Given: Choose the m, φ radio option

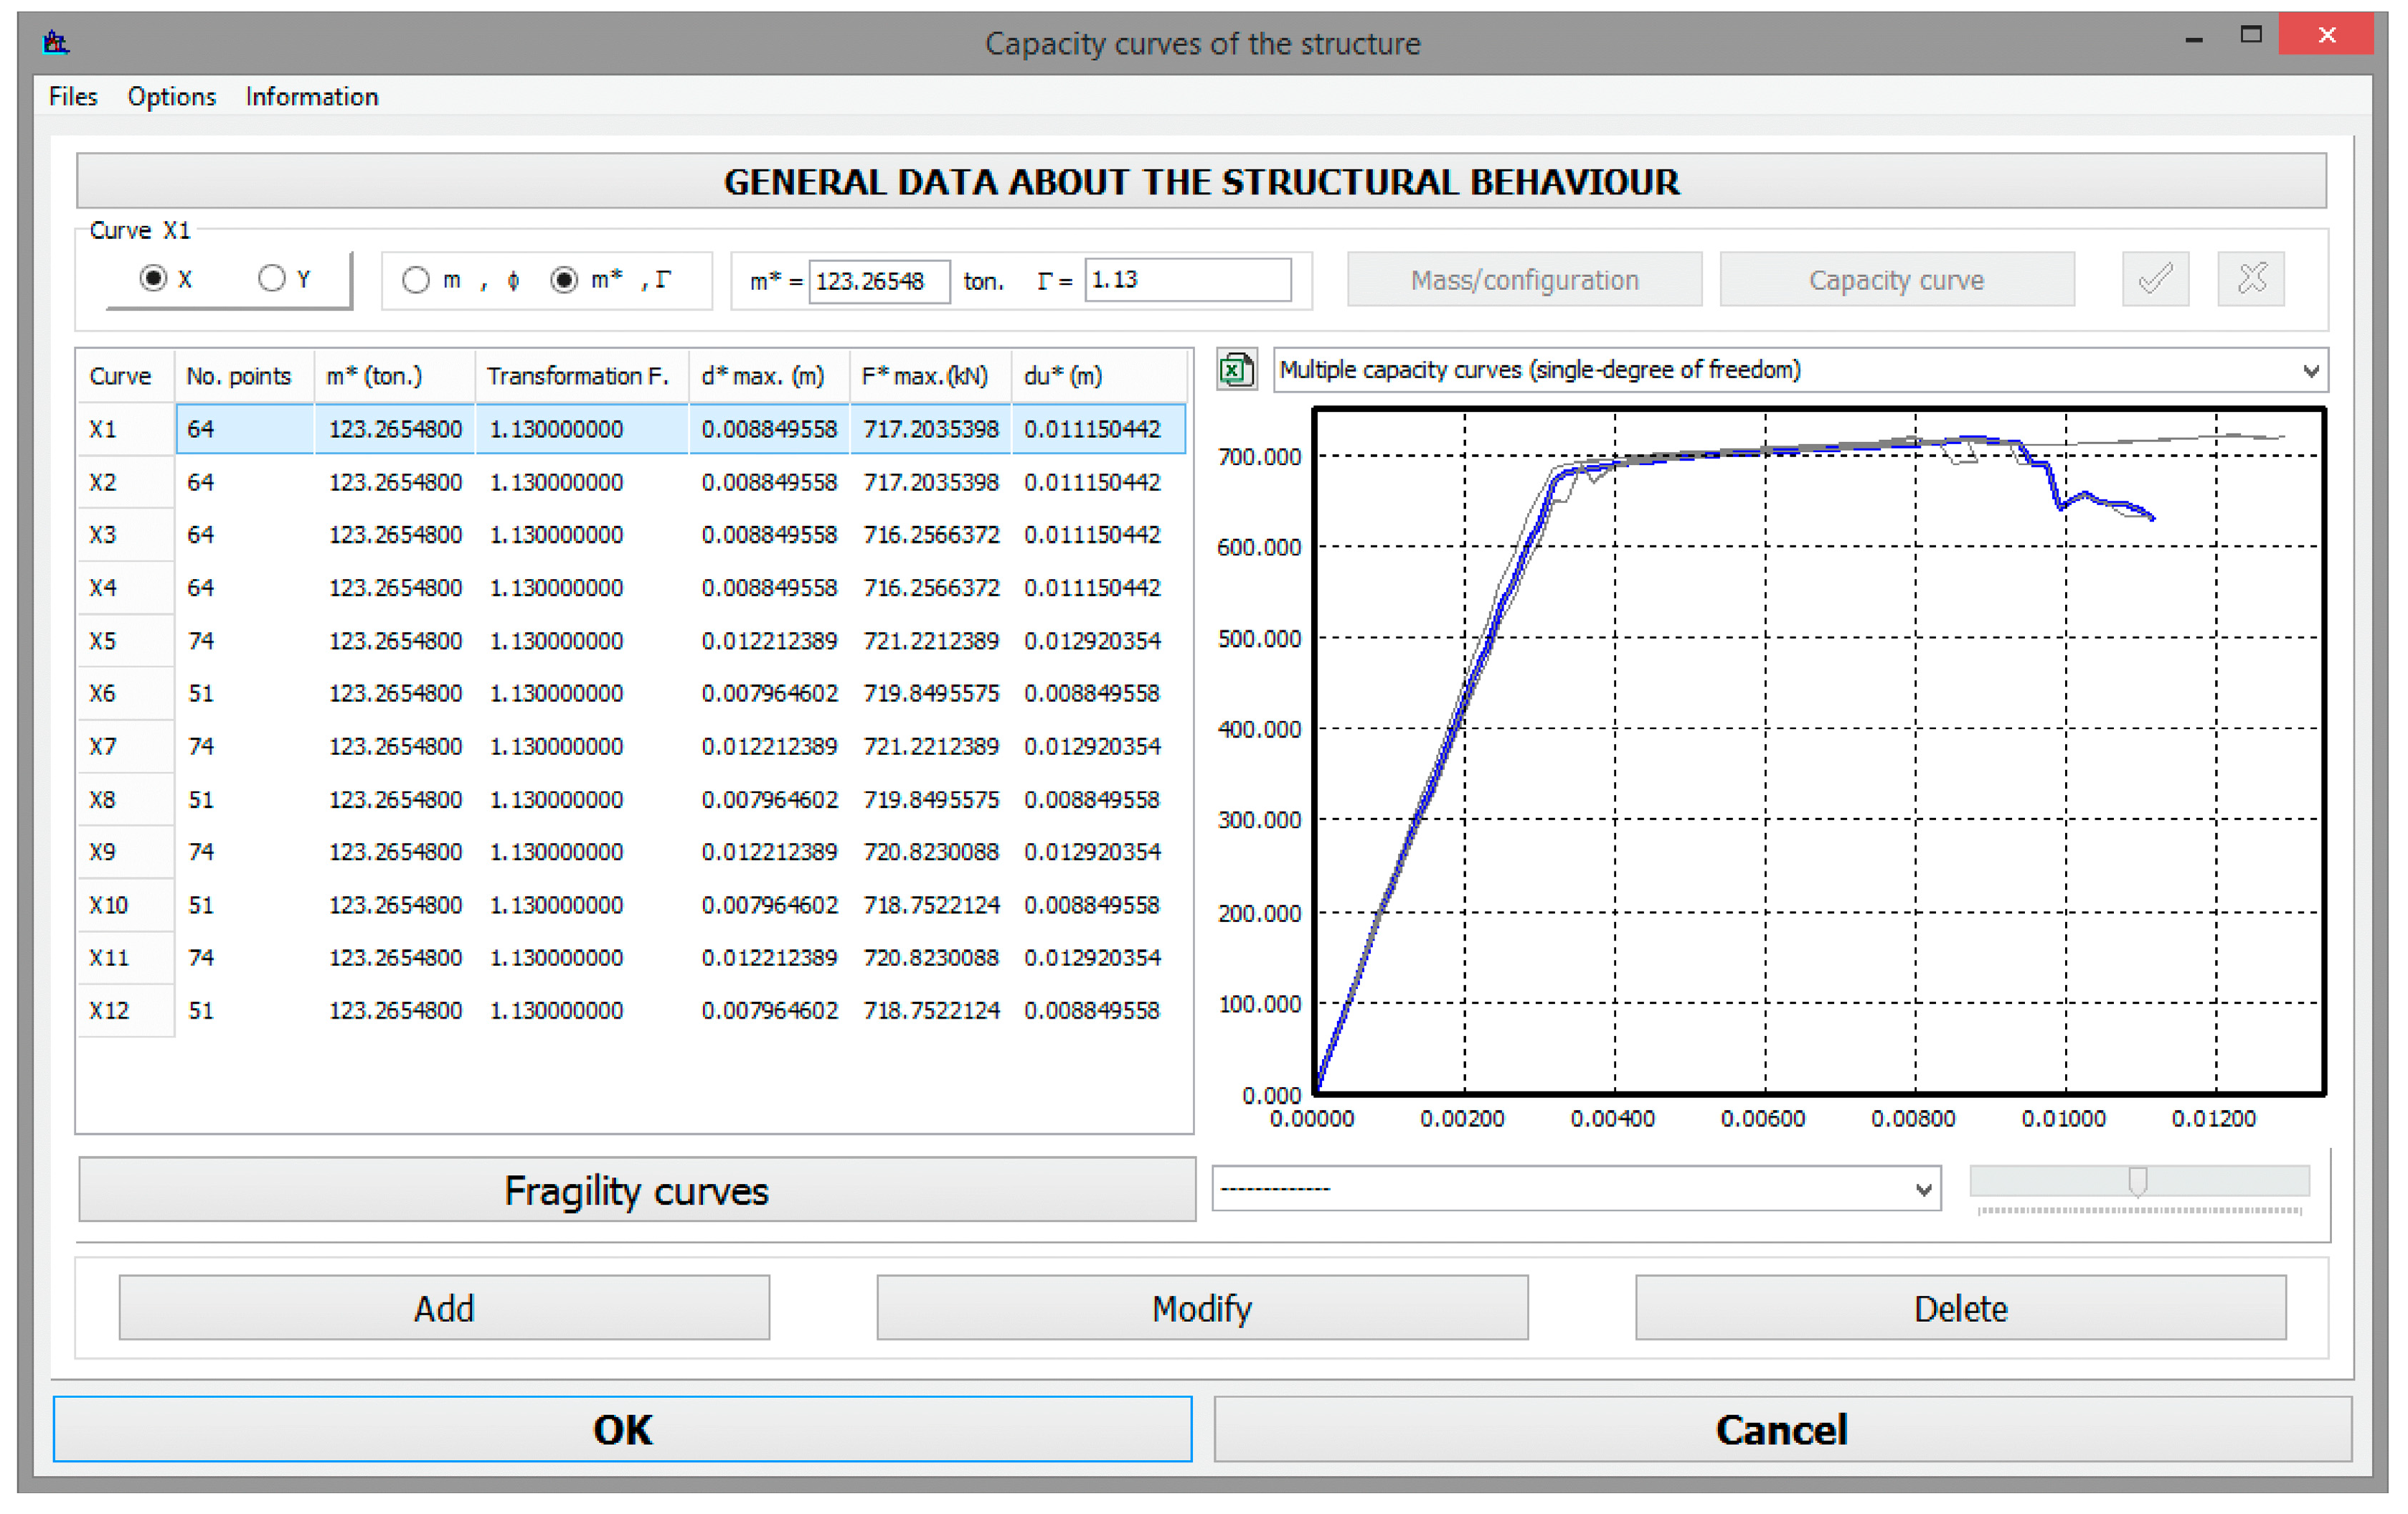Looking at the screenshot, I should pos(417,280).
